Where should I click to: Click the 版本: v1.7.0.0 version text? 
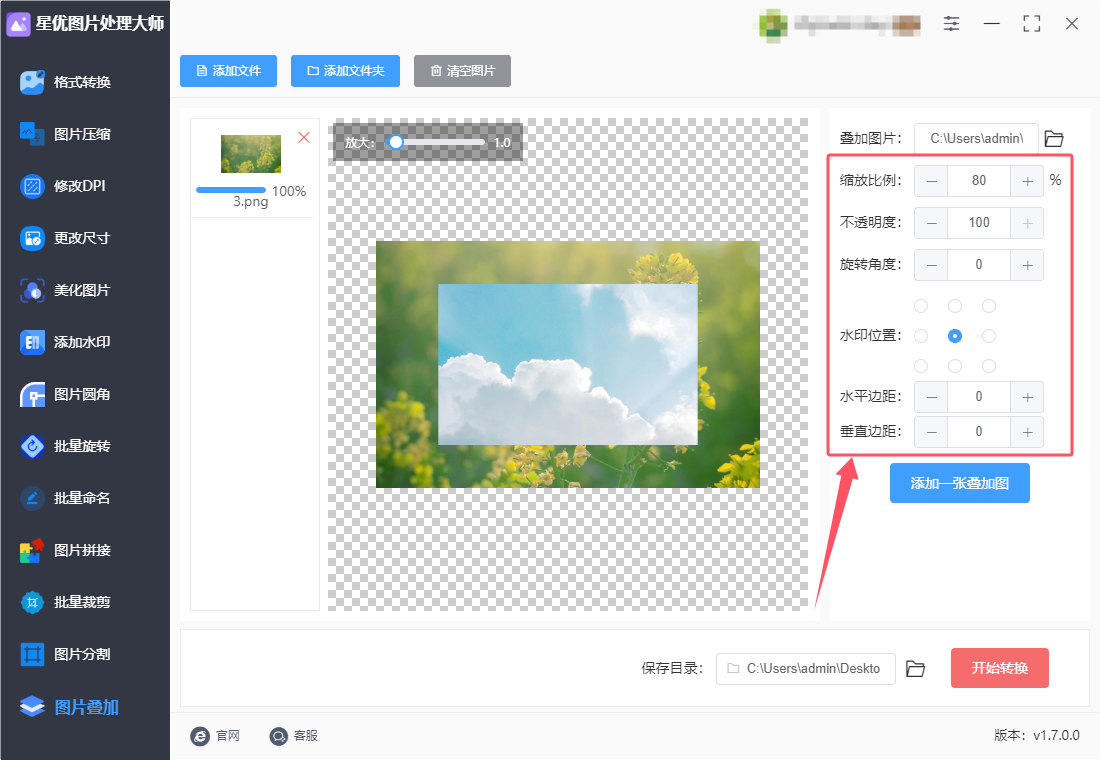coord(1037,735)
